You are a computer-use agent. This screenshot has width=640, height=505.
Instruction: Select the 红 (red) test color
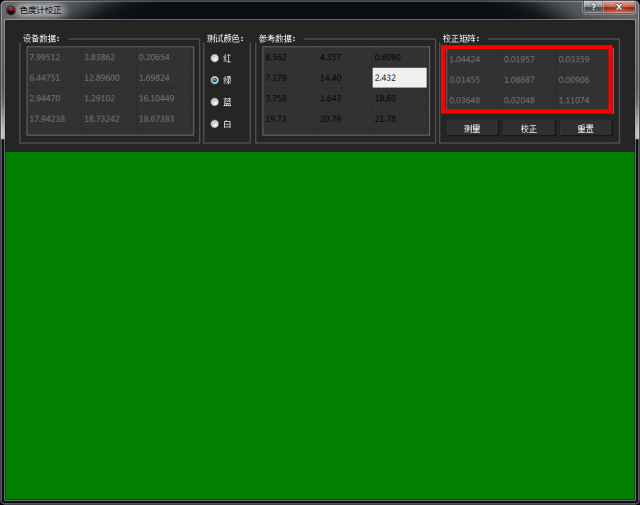pos(214,58)
